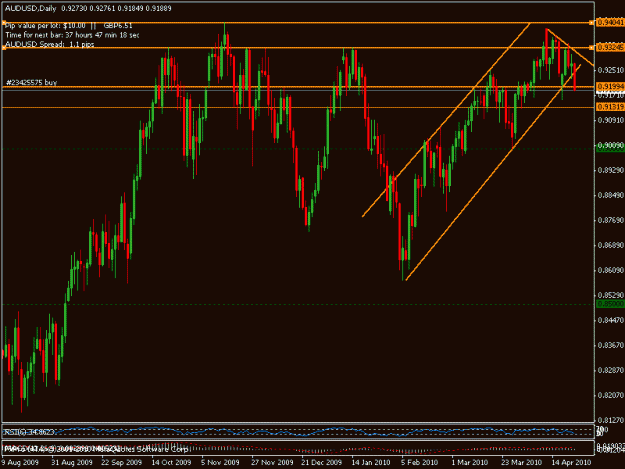Click the '5 Feb 2010' date label
This screenshot has height=469, width=625.
click(419, 463)
